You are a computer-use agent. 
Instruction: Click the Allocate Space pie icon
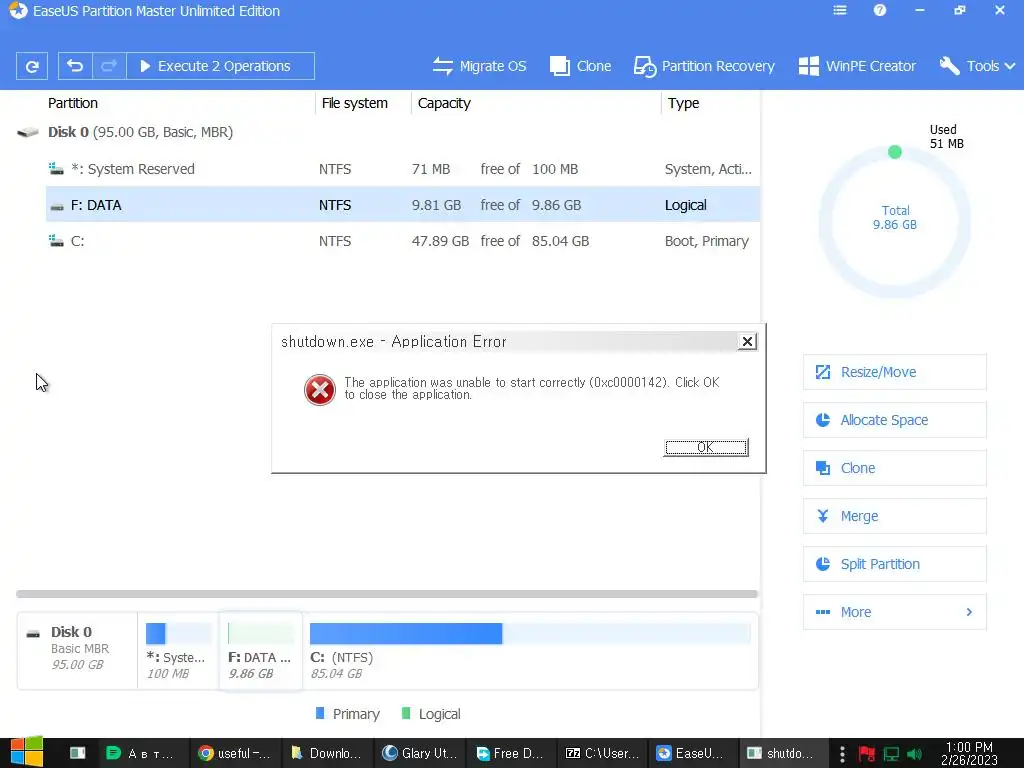[x=823, y=420]
